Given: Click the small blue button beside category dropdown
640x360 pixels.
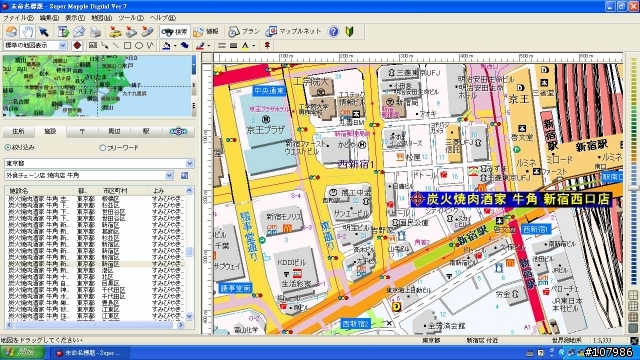Looking at the screenshot, I should [184, 176].
